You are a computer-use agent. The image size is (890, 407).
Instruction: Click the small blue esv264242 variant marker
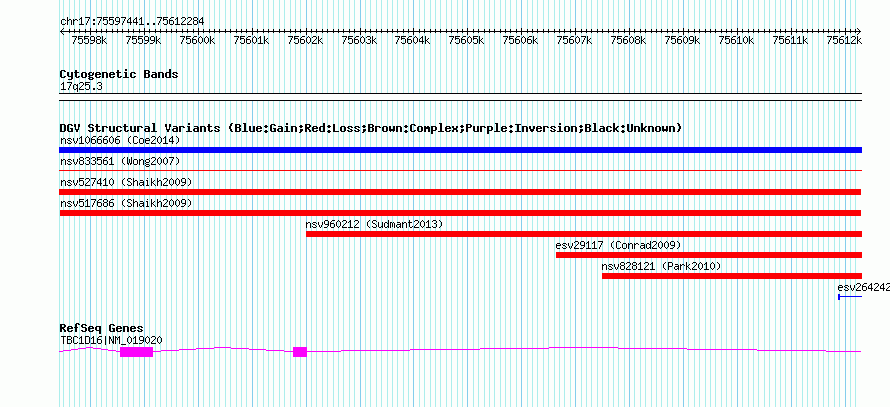click(850, 297)
